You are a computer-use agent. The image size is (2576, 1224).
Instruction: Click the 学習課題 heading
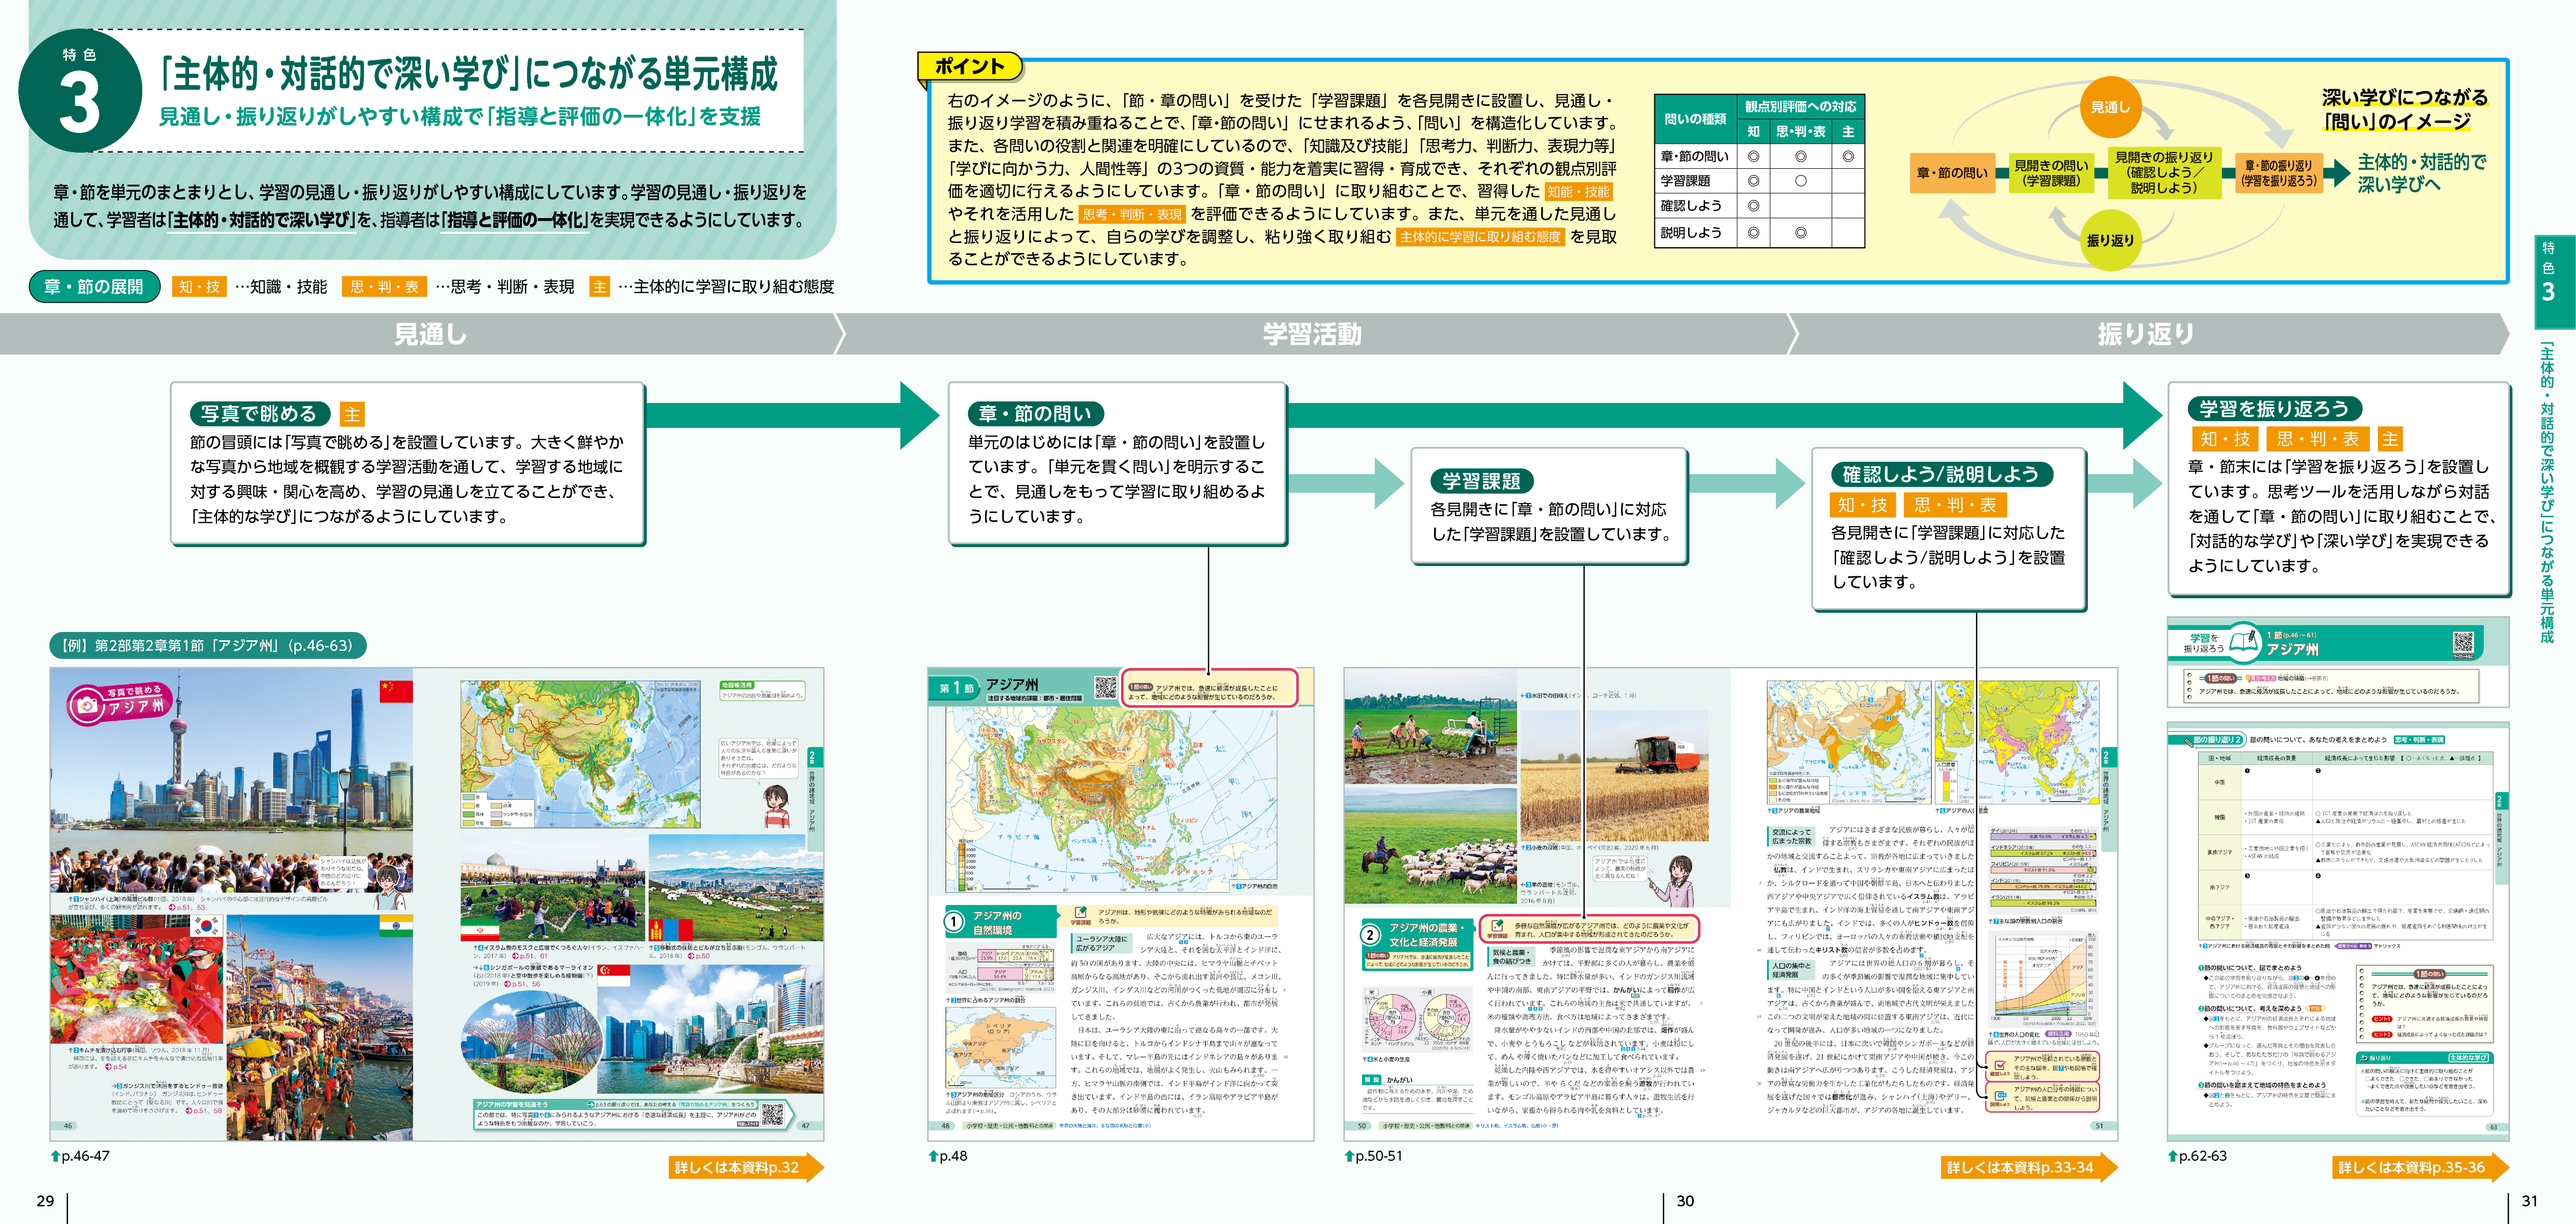point(1481,481)
